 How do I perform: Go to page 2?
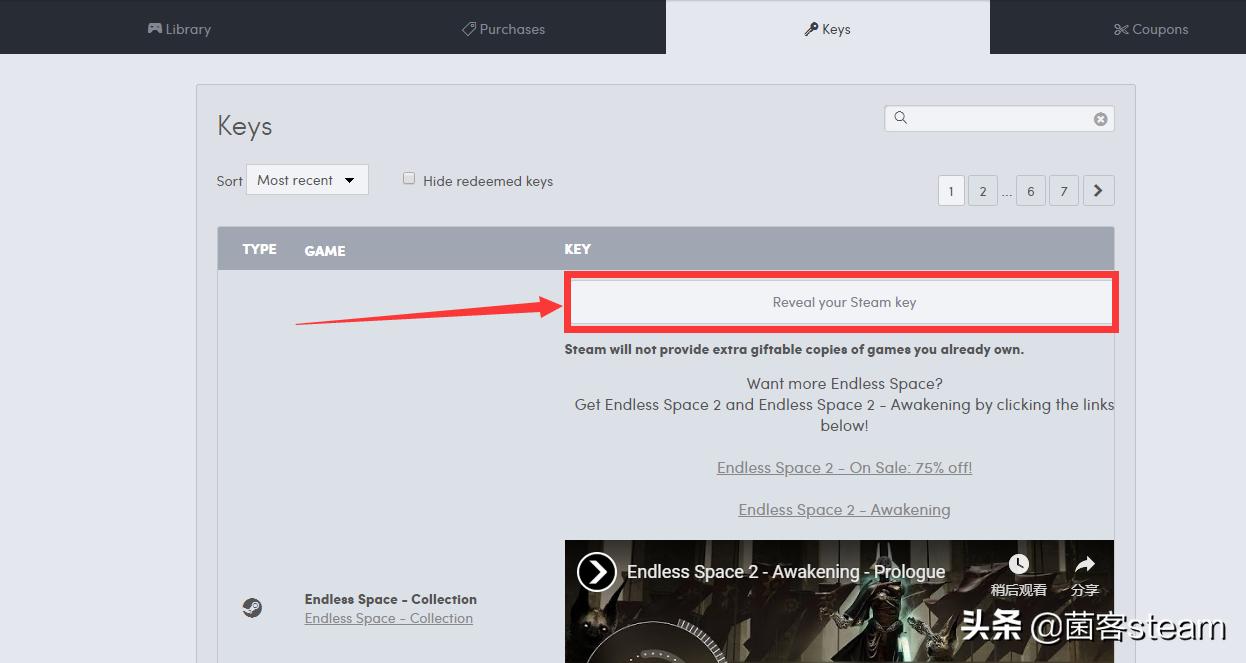(x=983, y=191)
